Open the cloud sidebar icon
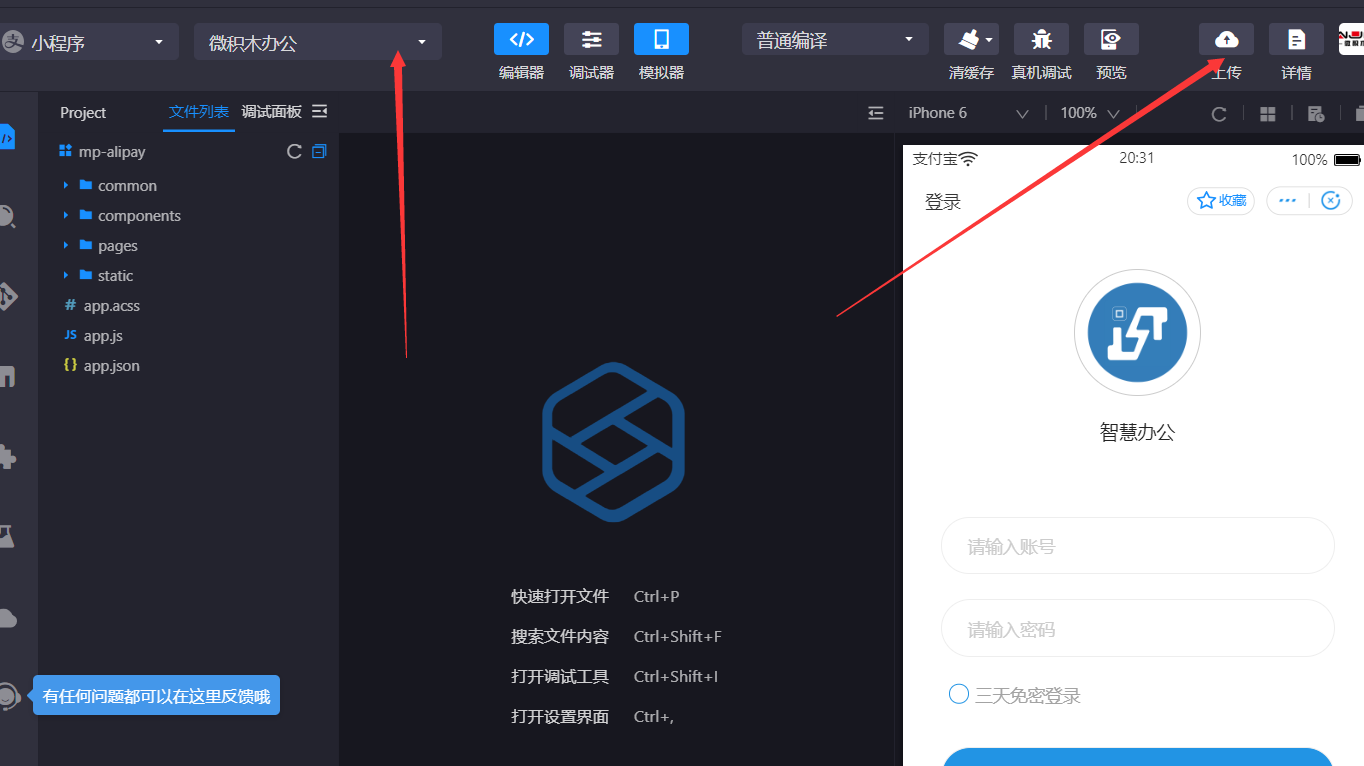 click(7, 618)
